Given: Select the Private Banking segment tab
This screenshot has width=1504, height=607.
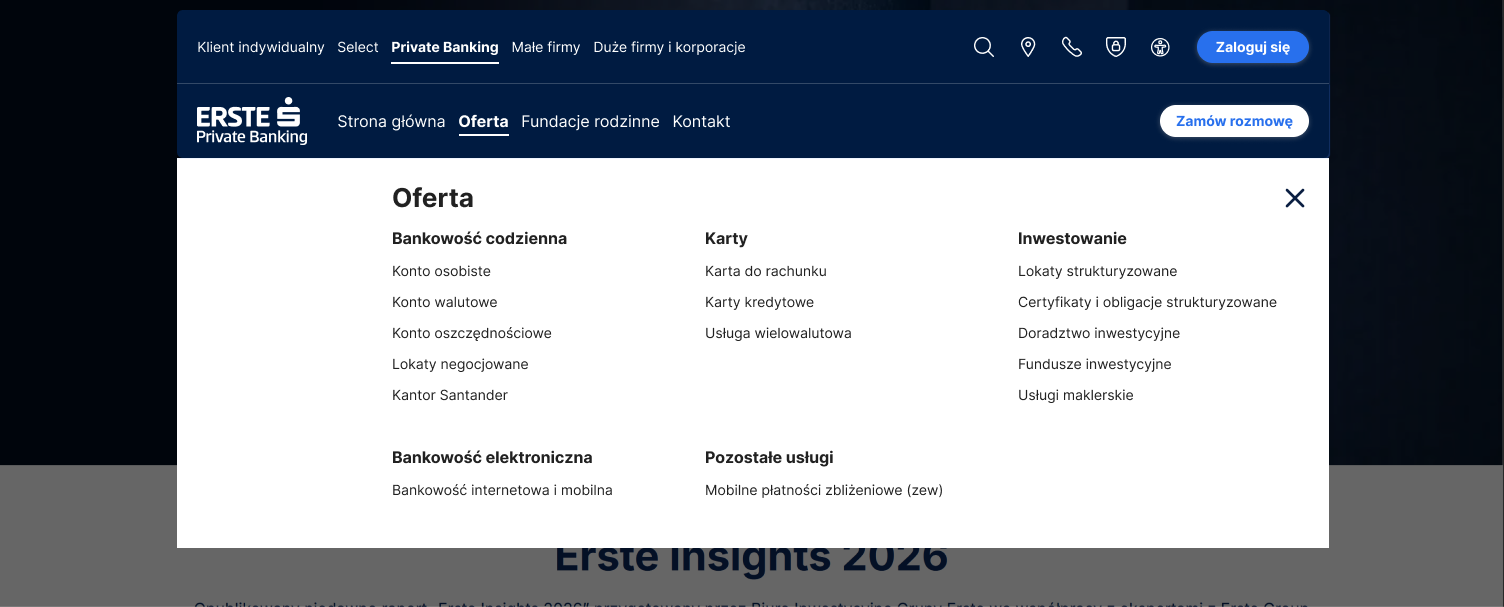Looking at the screenshot, I should tap(445, 47).
